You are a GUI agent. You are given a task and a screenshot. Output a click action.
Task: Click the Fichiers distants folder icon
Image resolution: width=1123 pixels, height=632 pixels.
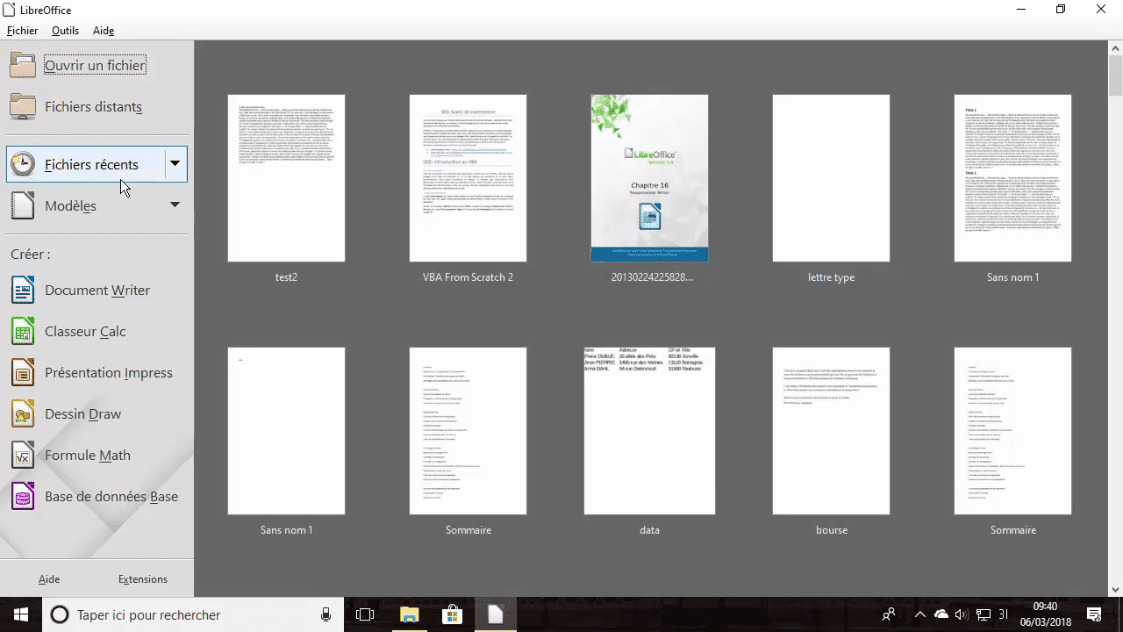(22, 107)
